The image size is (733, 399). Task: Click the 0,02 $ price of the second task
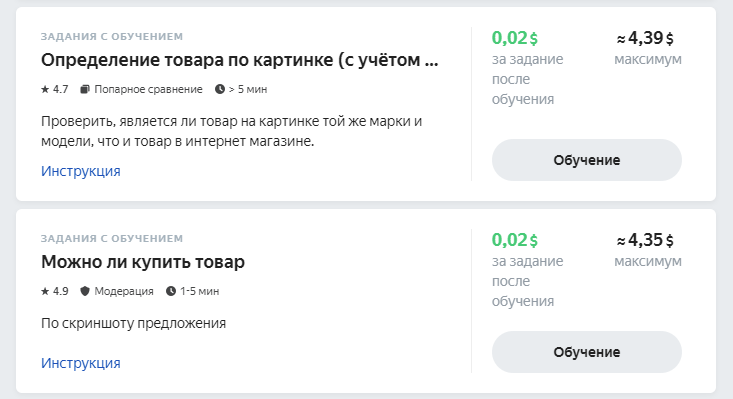(x=515, y=240)
